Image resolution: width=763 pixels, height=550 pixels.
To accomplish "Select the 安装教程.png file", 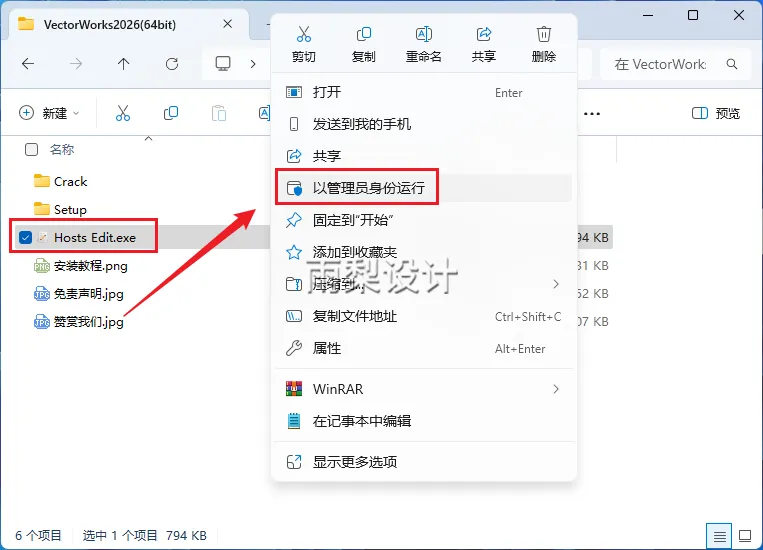I will point(91,266).
